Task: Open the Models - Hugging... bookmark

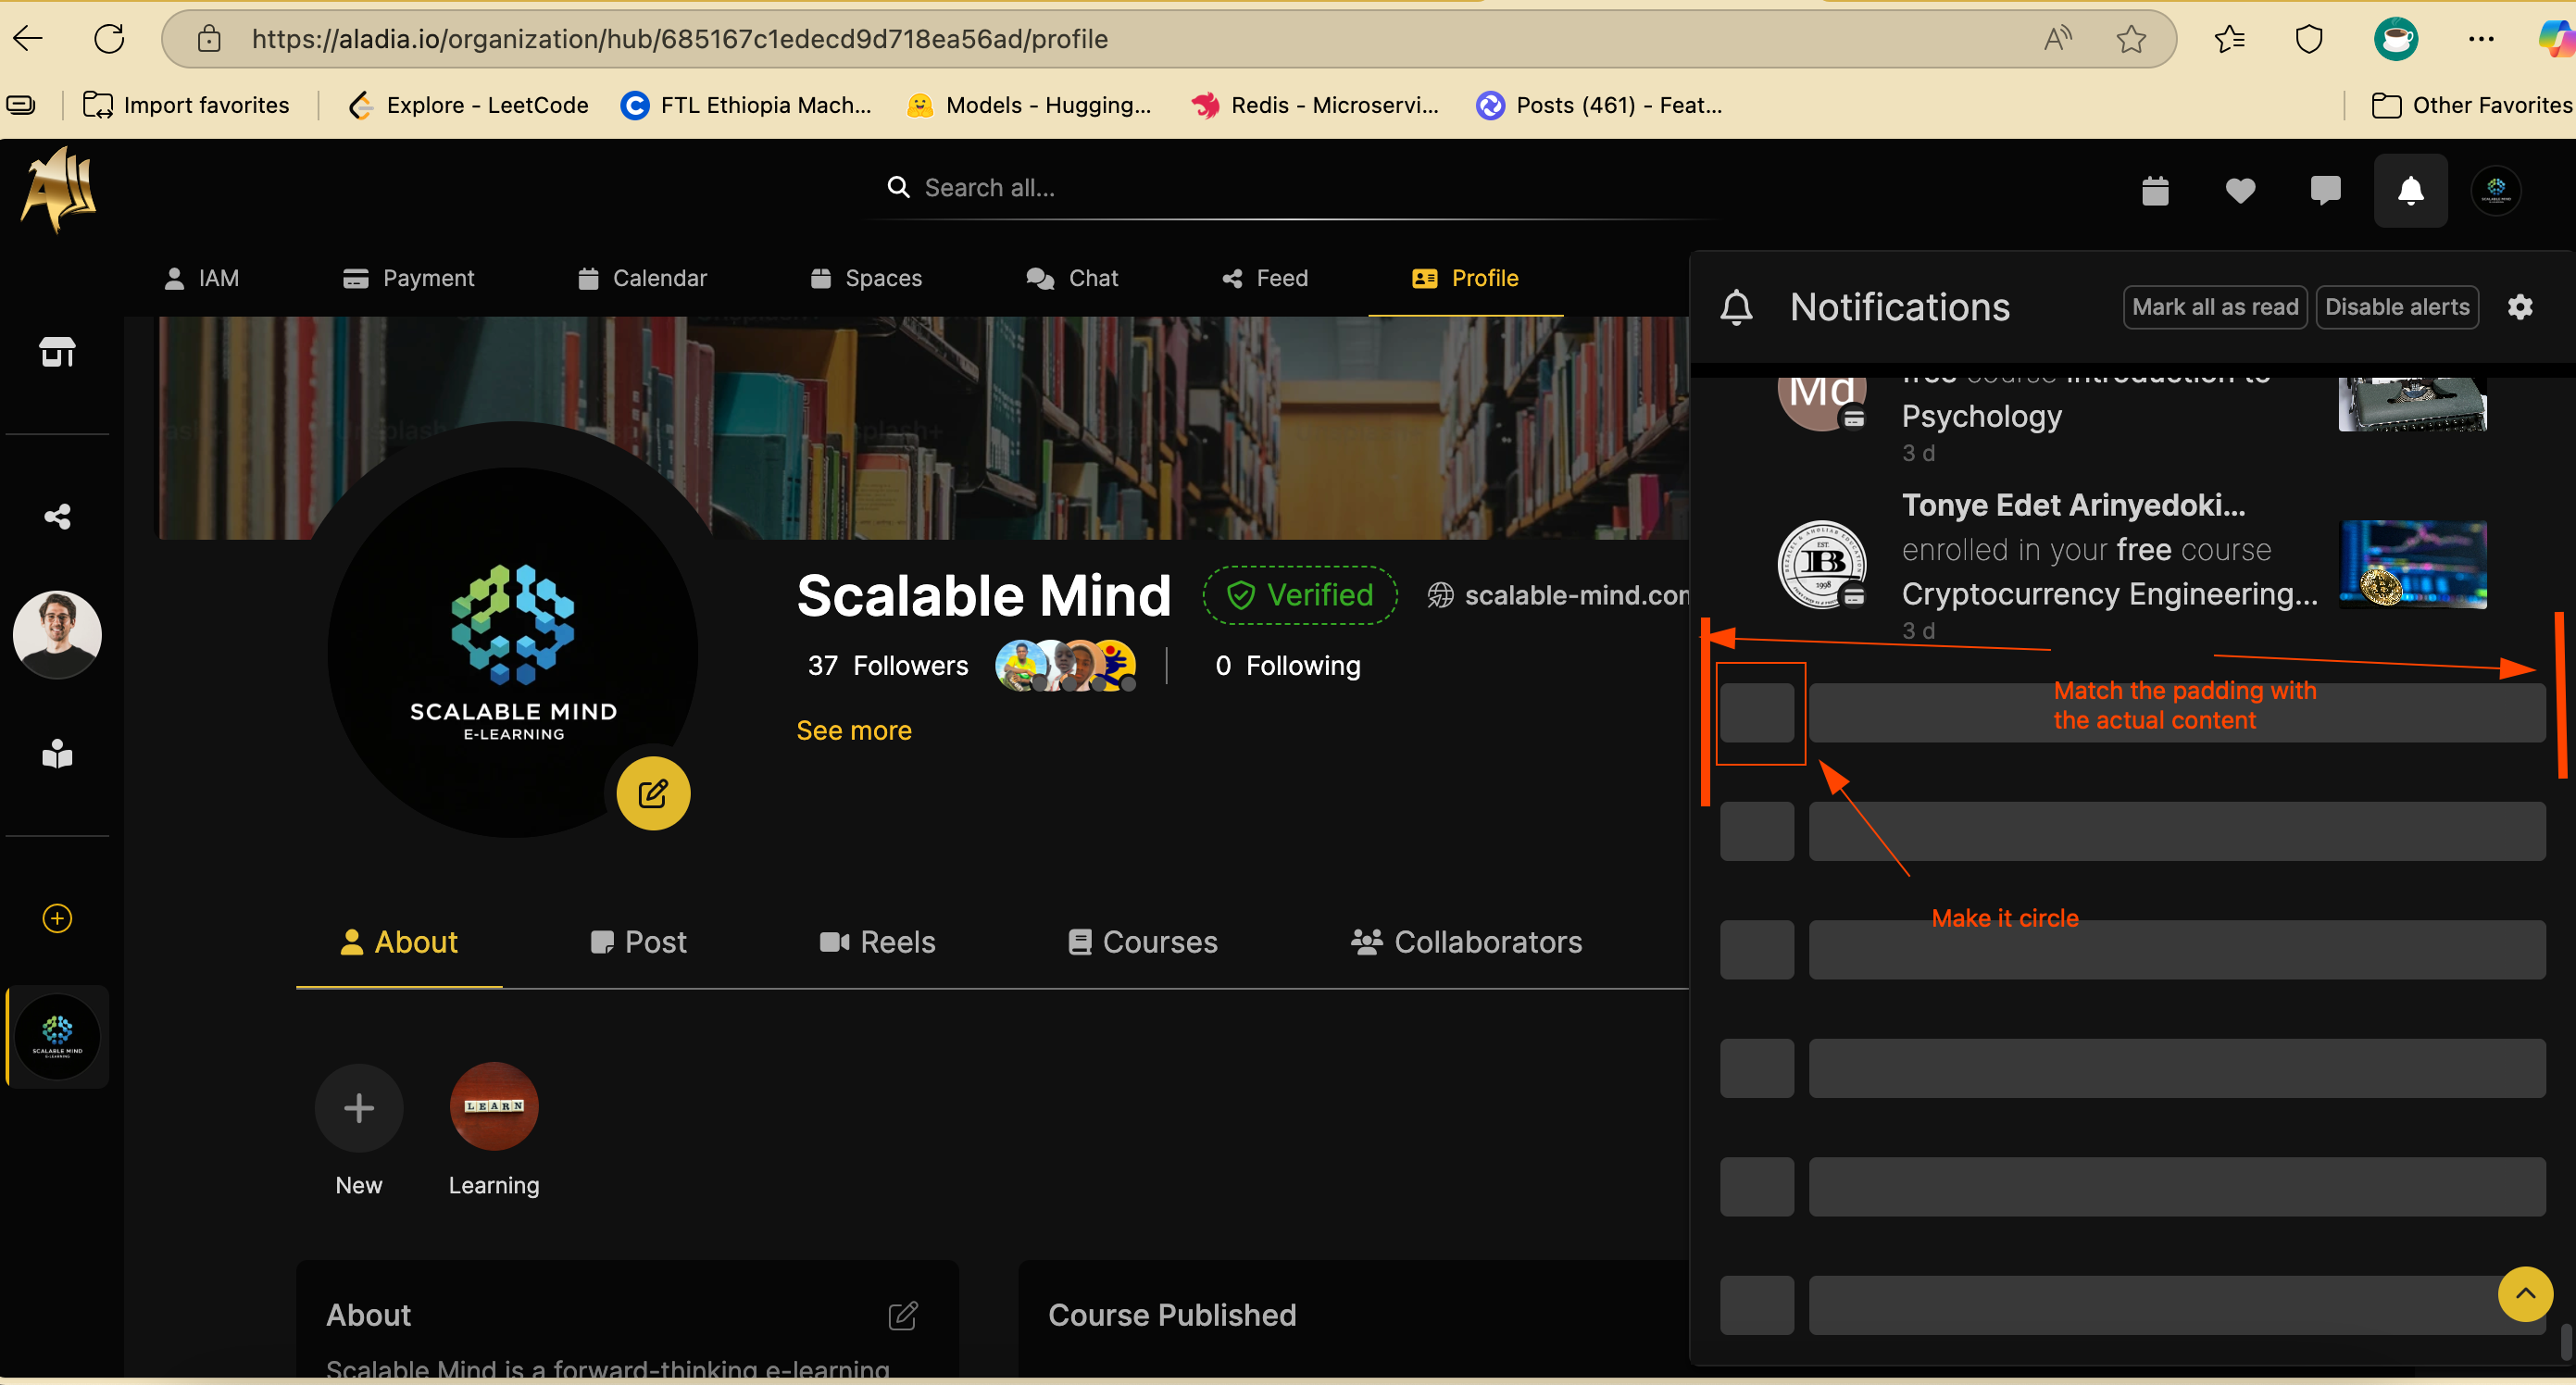Action: (x=1029, y=105)
